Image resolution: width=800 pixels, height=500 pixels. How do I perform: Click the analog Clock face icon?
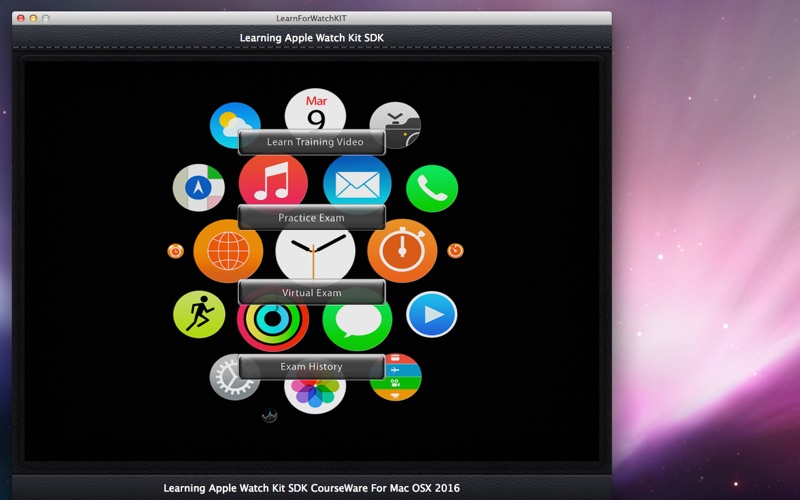(x=315, y=253)
